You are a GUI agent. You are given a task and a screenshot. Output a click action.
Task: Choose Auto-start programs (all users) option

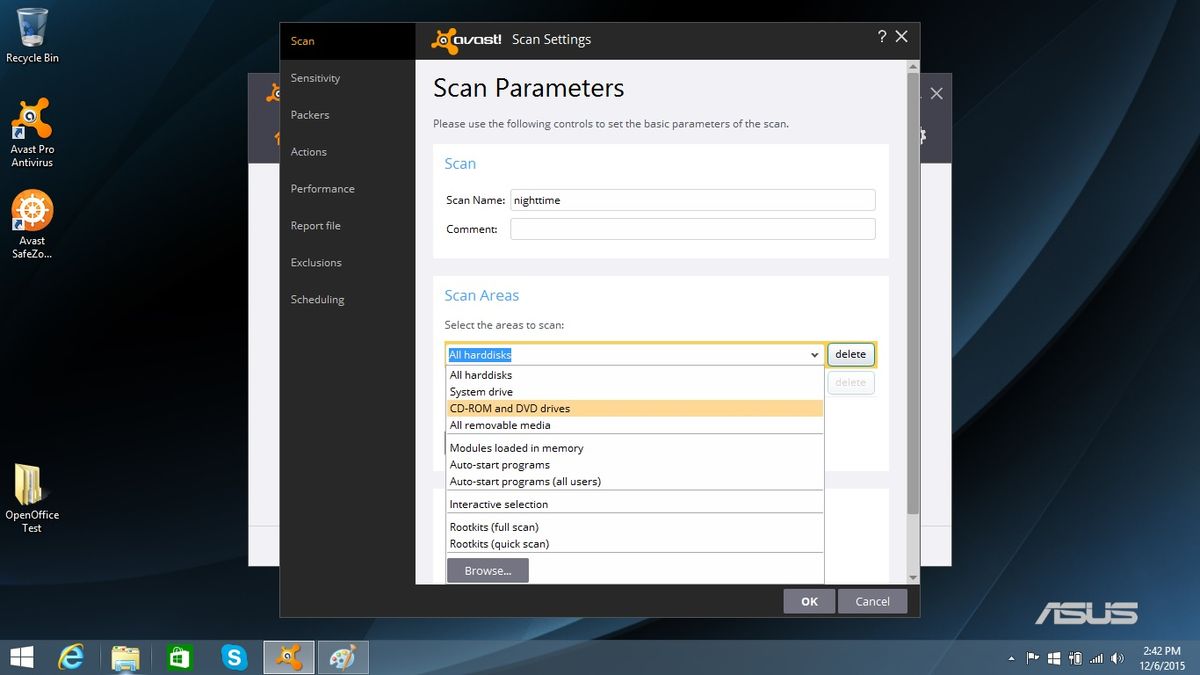[634, 481]
